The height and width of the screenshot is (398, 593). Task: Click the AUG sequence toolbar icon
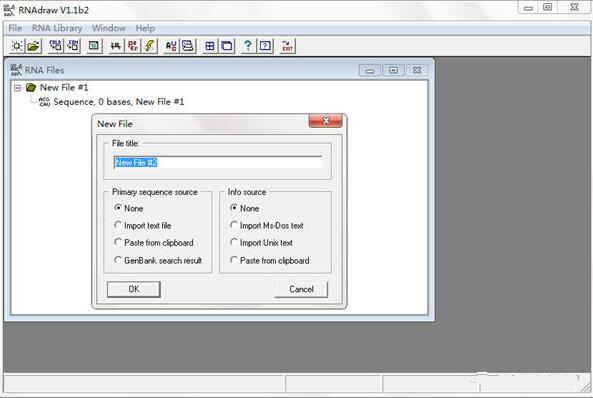[x=171, y=46]
